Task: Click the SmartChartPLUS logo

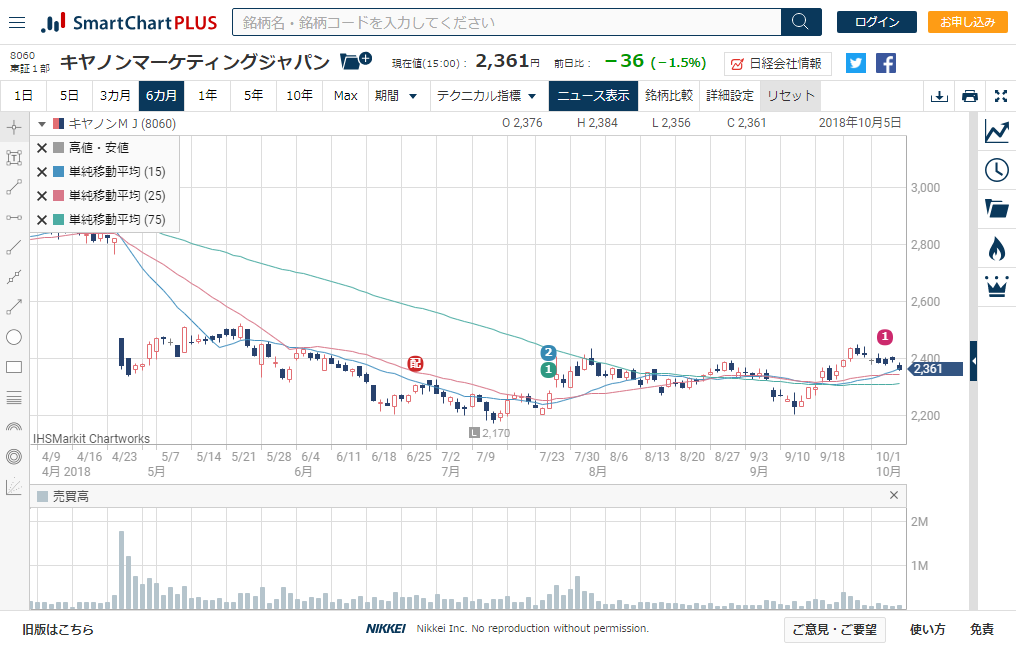Action: (x=128, y=23)
